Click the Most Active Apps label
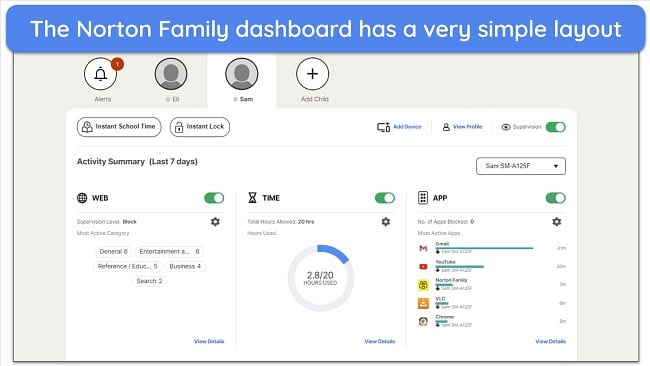Screen dimensions: 650x366 click(x=439, y=233)
